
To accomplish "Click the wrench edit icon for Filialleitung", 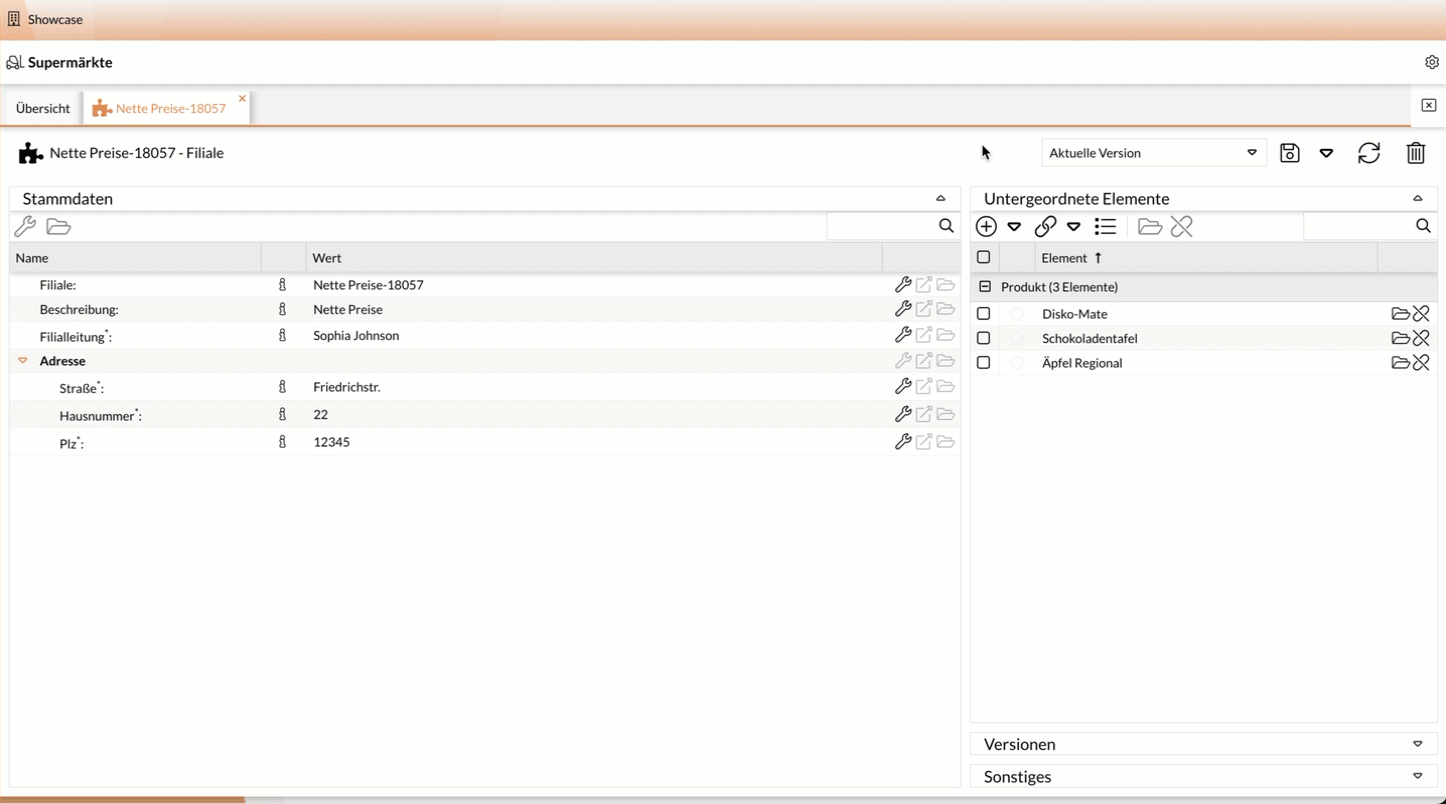I will pos(902,335).
